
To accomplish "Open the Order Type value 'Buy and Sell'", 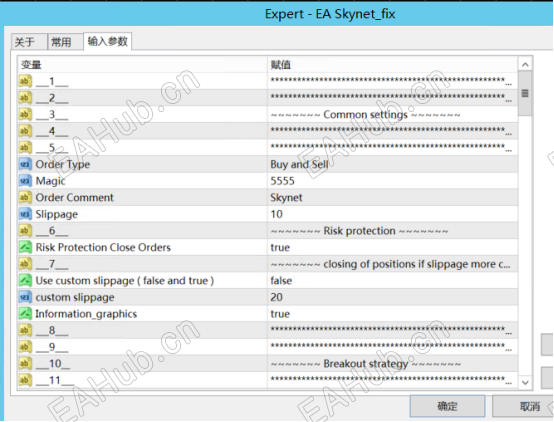I will 393,164.
